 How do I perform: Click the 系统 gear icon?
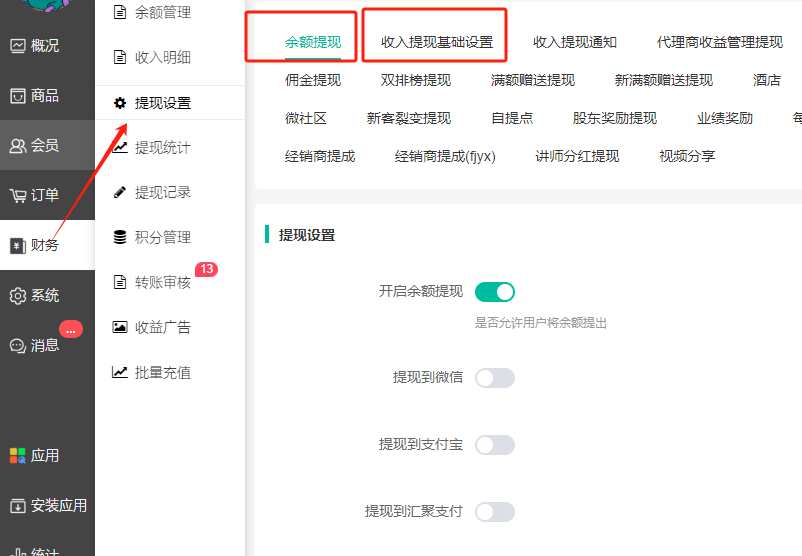coord(18,296)
